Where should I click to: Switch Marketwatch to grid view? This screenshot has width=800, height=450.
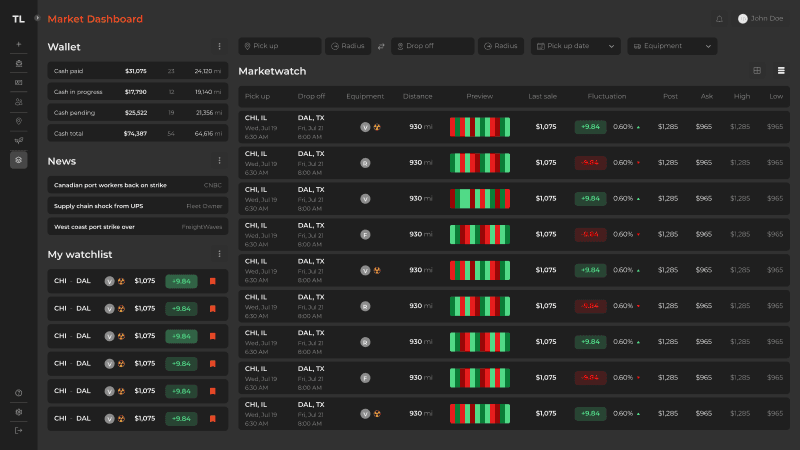(x=757, y=71)
